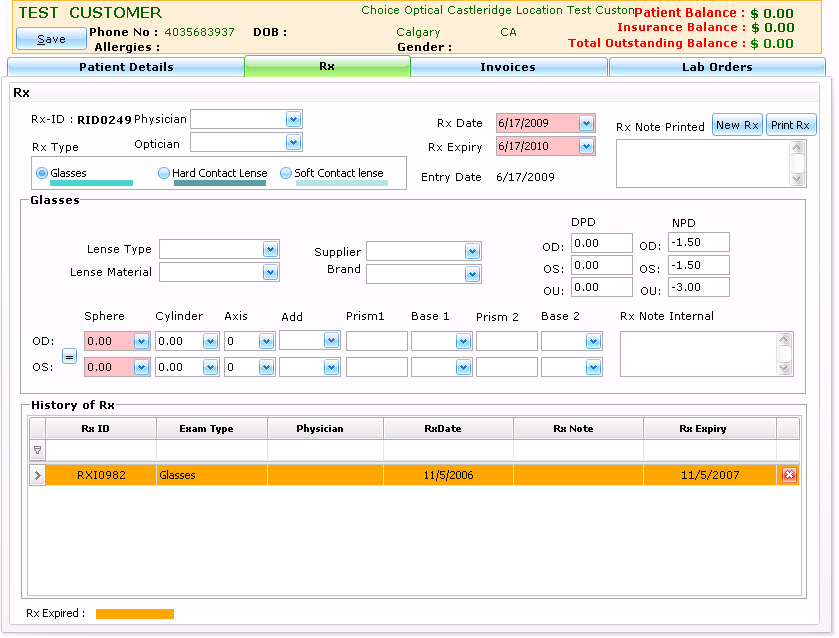
Task: Click the OD Prism 2 input field
Action: tap(507, 341)
